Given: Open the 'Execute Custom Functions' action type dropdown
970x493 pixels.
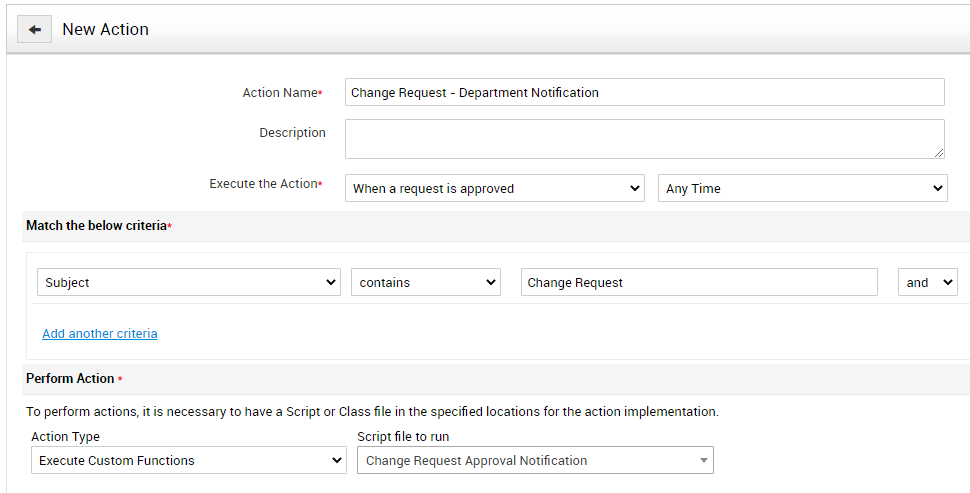Looking at the screenshot, I should click(188, 461).
